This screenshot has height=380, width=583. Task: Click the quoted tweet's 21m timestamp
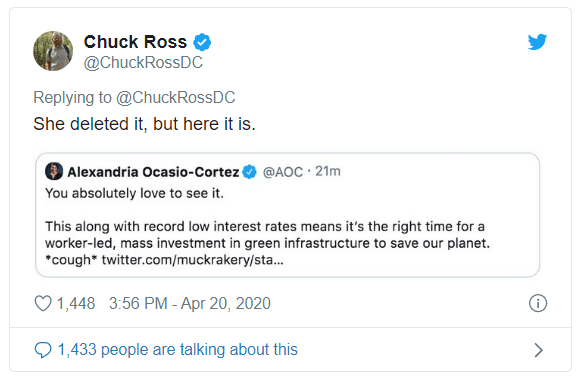click(328, 171)
